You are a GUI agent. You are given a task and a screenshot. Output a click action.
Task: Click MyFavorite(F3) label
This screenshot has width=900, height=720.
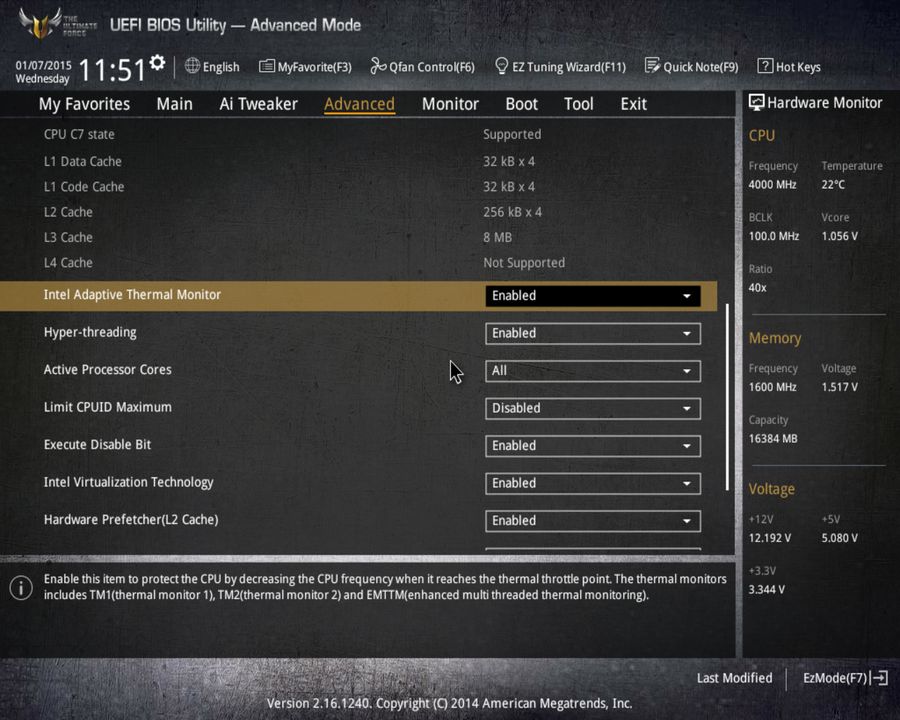(x=315, y=67)
